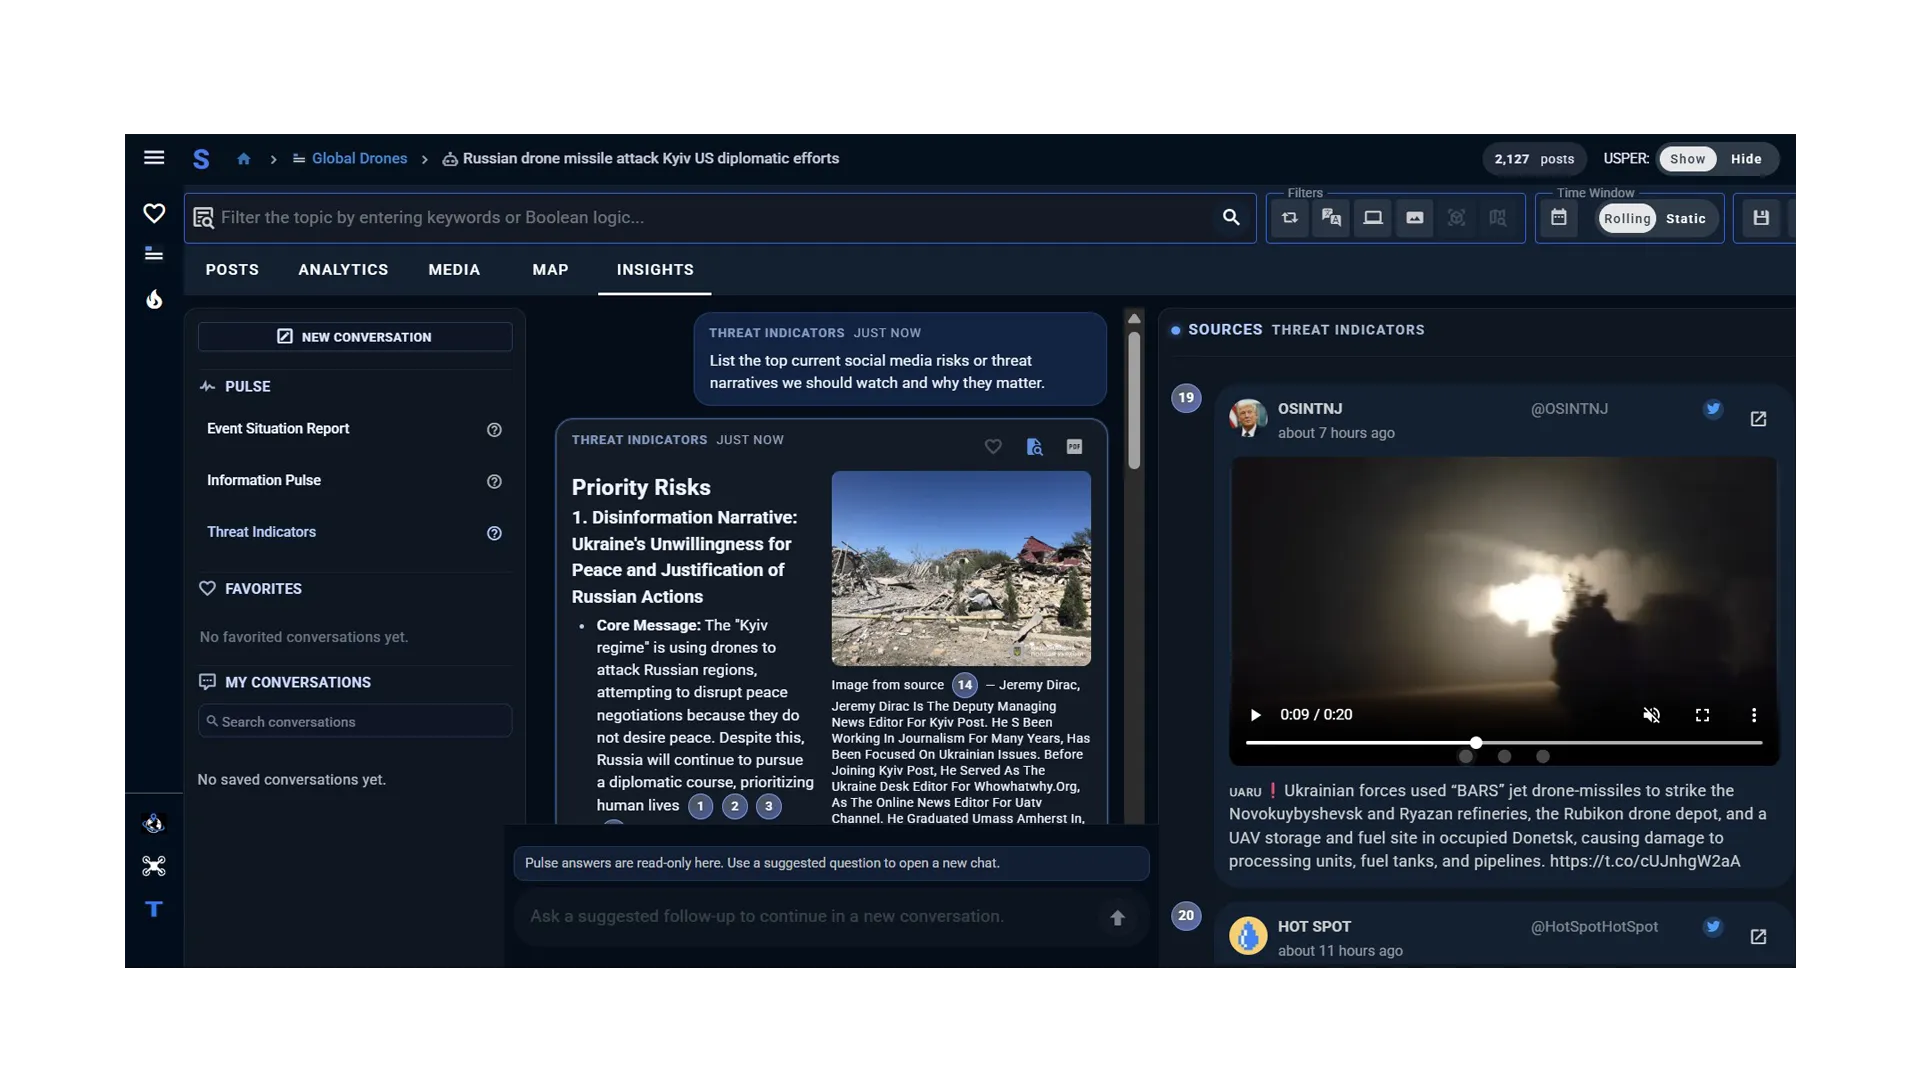Viewport: 1920px width, 1080px height.
Task: Start a NEW CONVERSATION
Action: click(355, 337)
